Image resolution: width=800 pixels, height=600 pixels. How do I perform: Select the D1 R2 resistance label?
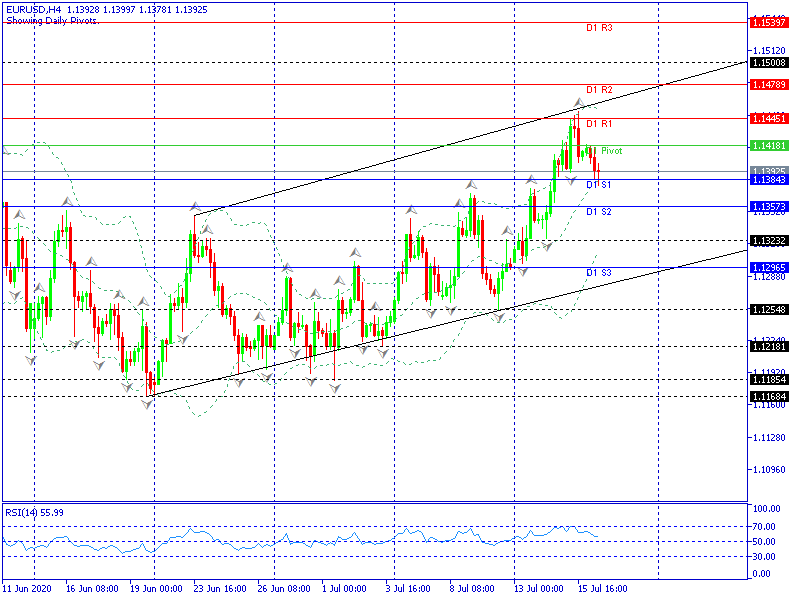tap(599, 90)
